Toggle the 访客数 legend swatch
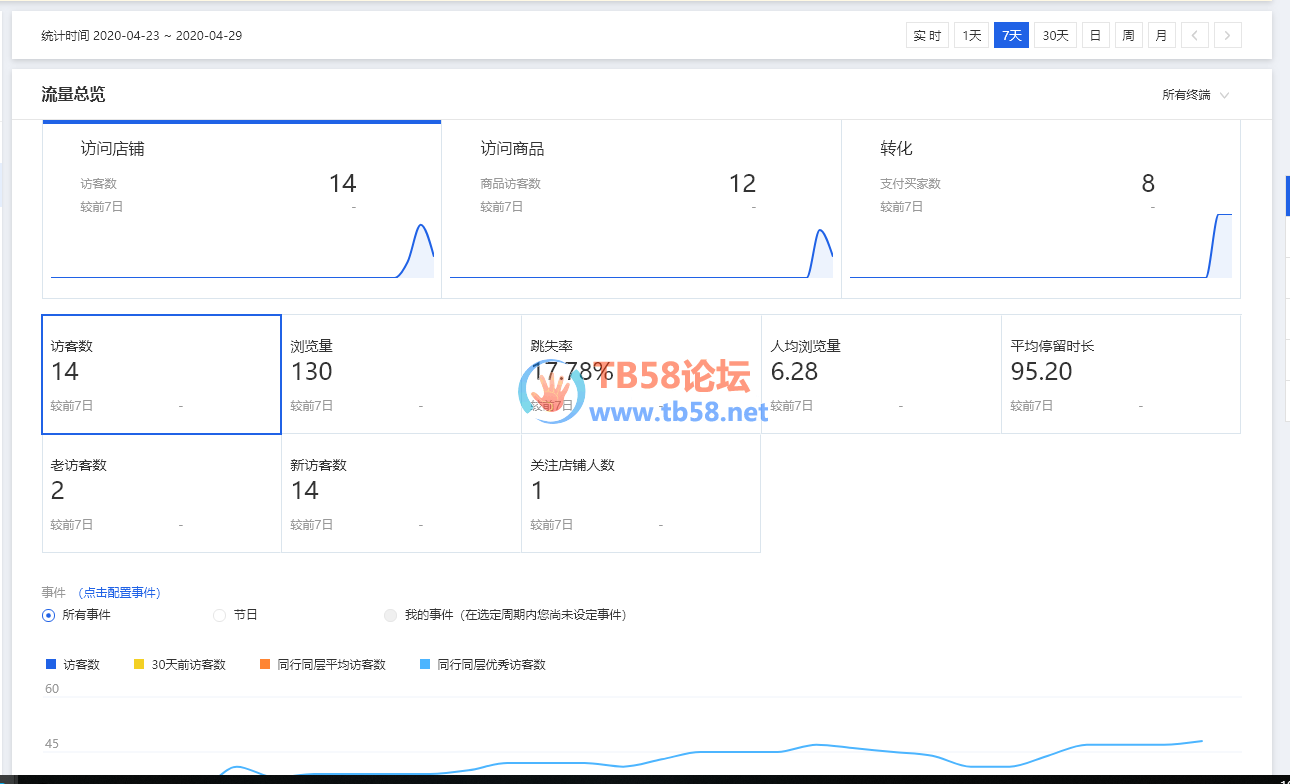1290x784 pixels. click(x=51, y=664)
